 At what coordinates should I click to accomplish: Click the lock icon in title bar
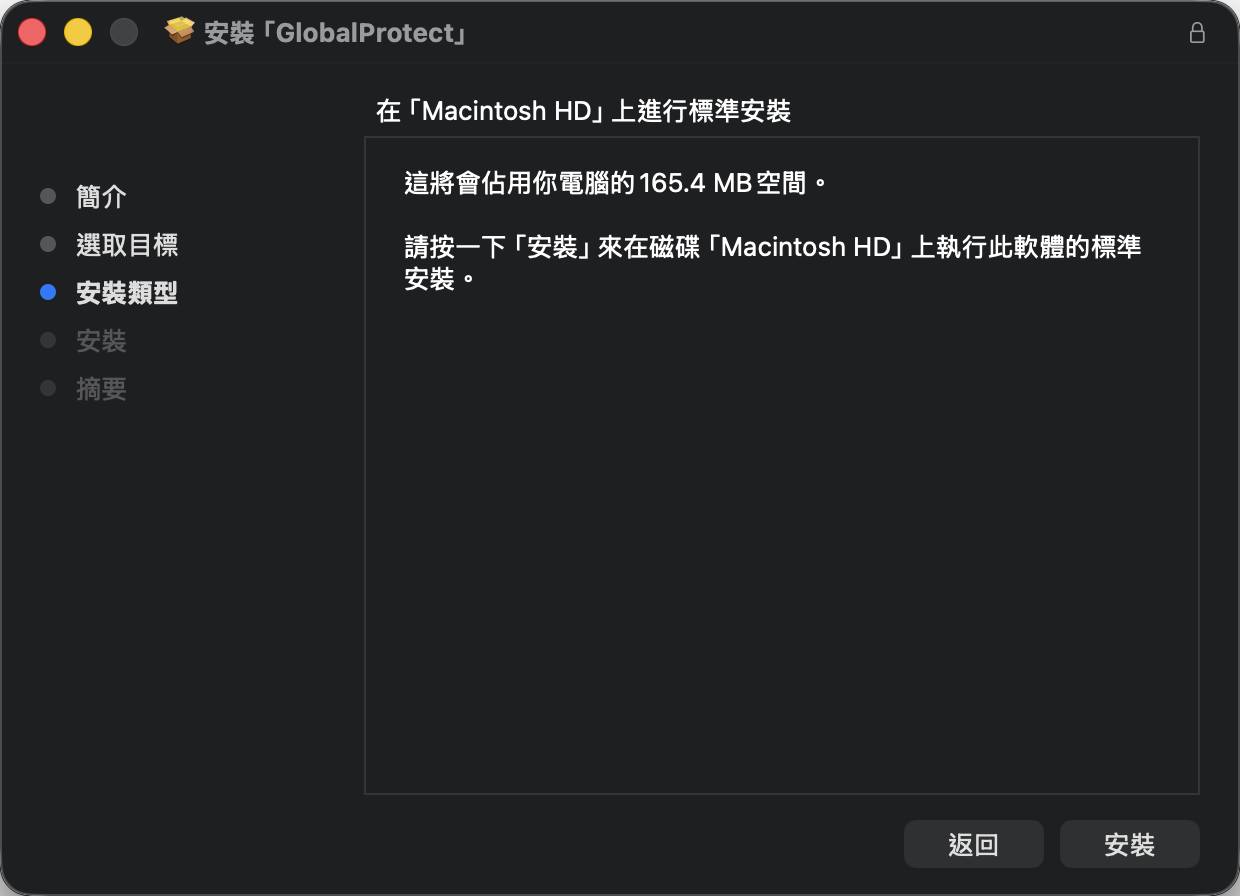tap(1196, 33)
